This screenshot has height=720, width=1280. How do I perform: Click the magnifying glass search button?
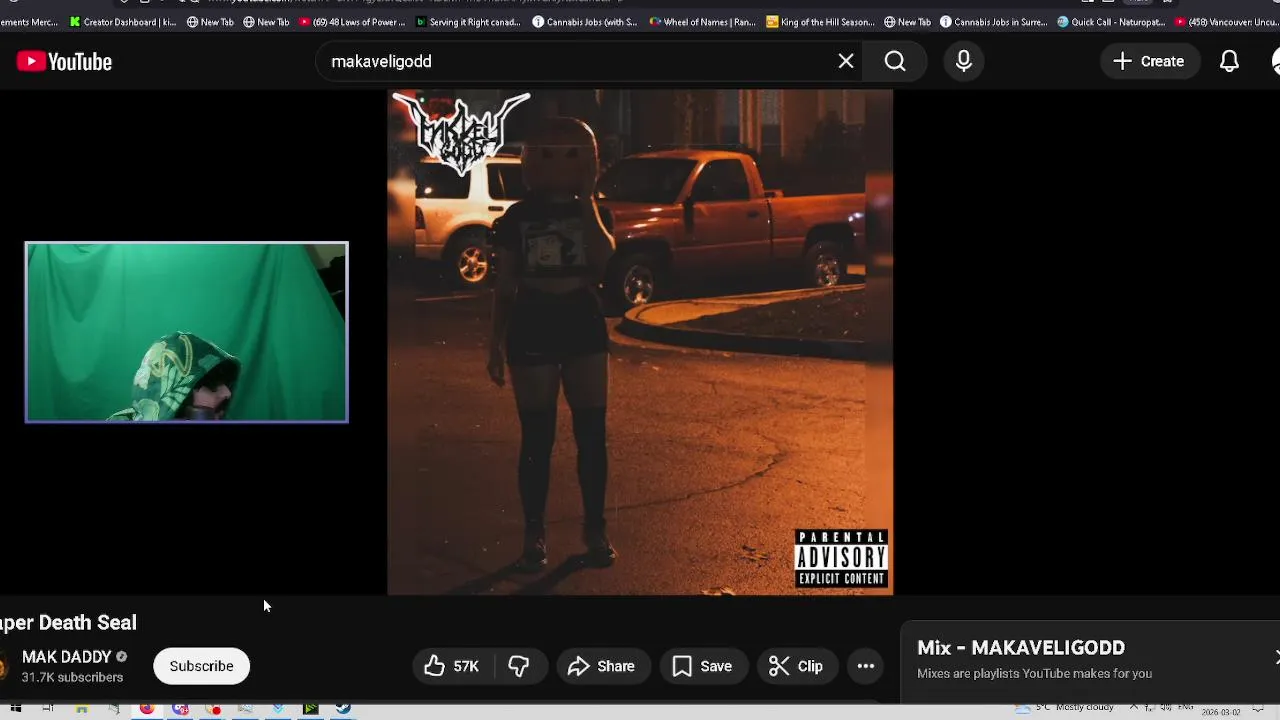(x=895, y=61)
